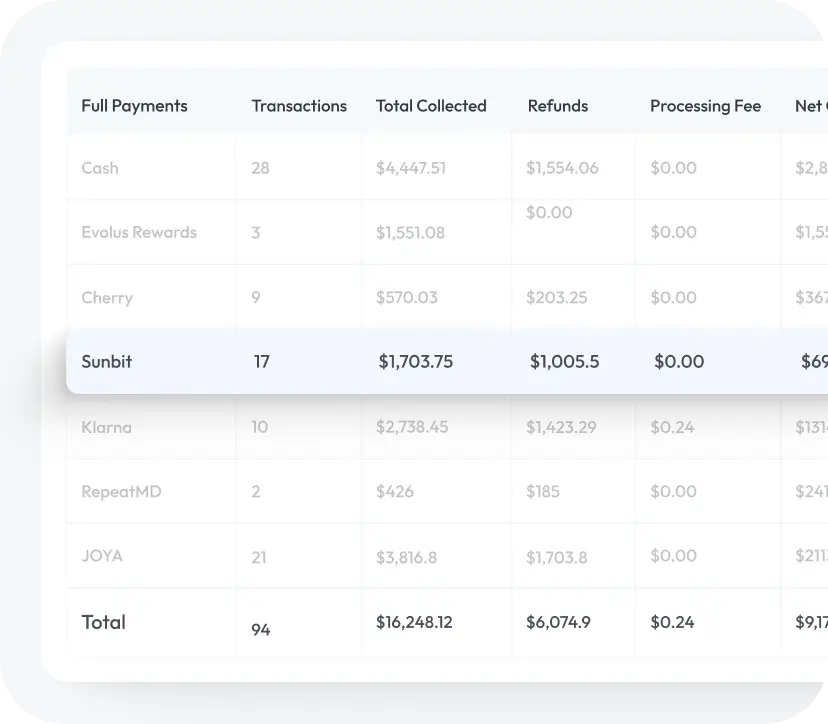
Task: Click the Total Collected column header
Action: [x=431, y=106]
